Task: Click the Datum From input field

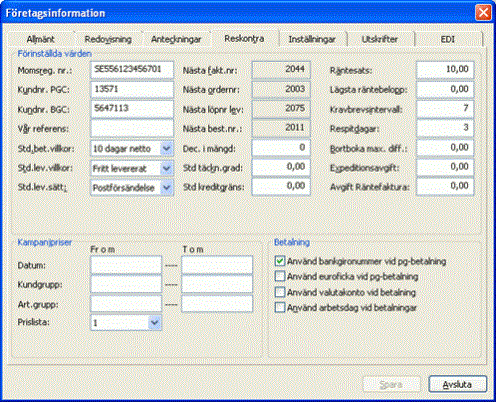Action: point(126,265)
